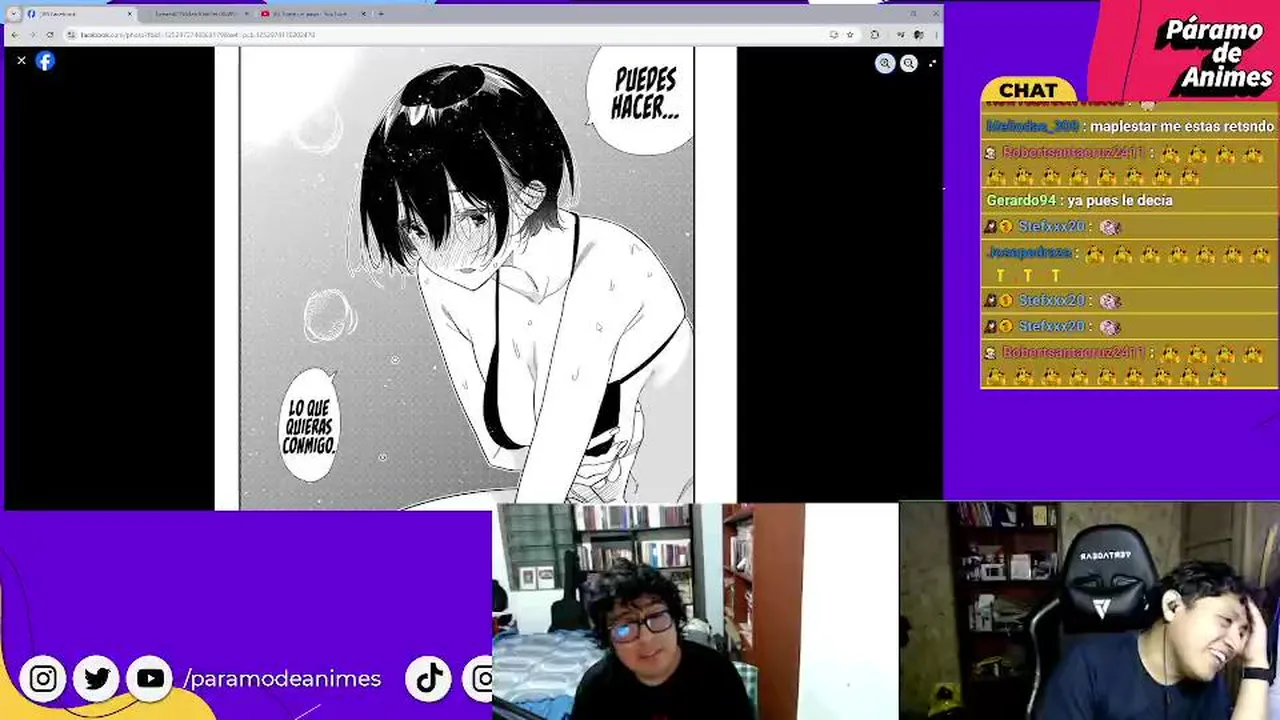The height and width of the screenshot is (720, 1280).
Task: View site information icon in address bar
Action: tap(71, 34)
